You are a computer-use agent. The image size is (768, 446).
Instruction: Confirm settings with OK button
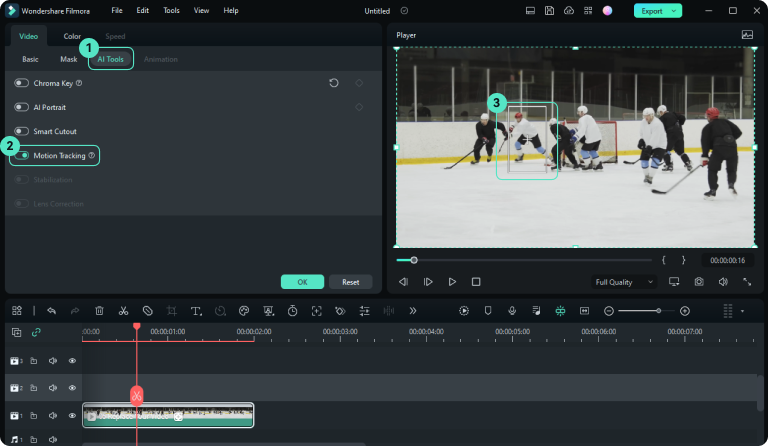tap(302, 282)
